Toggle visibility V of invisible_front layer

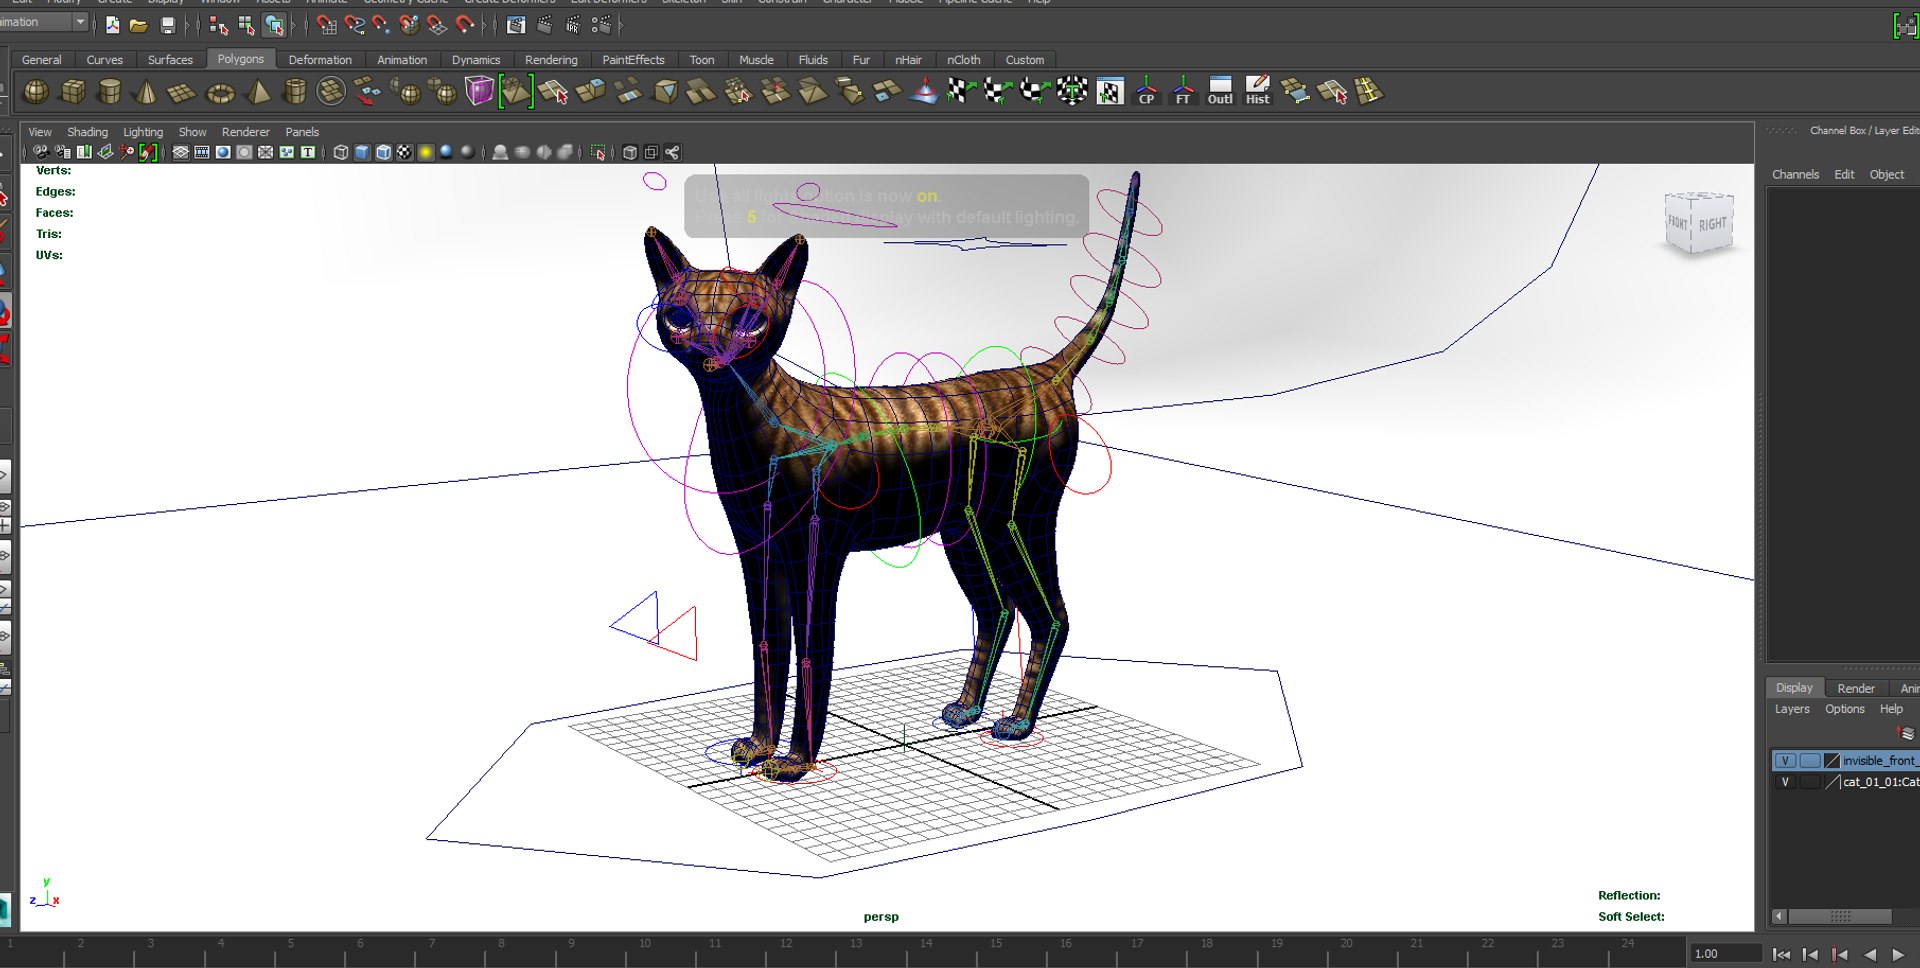[1785, 761]
